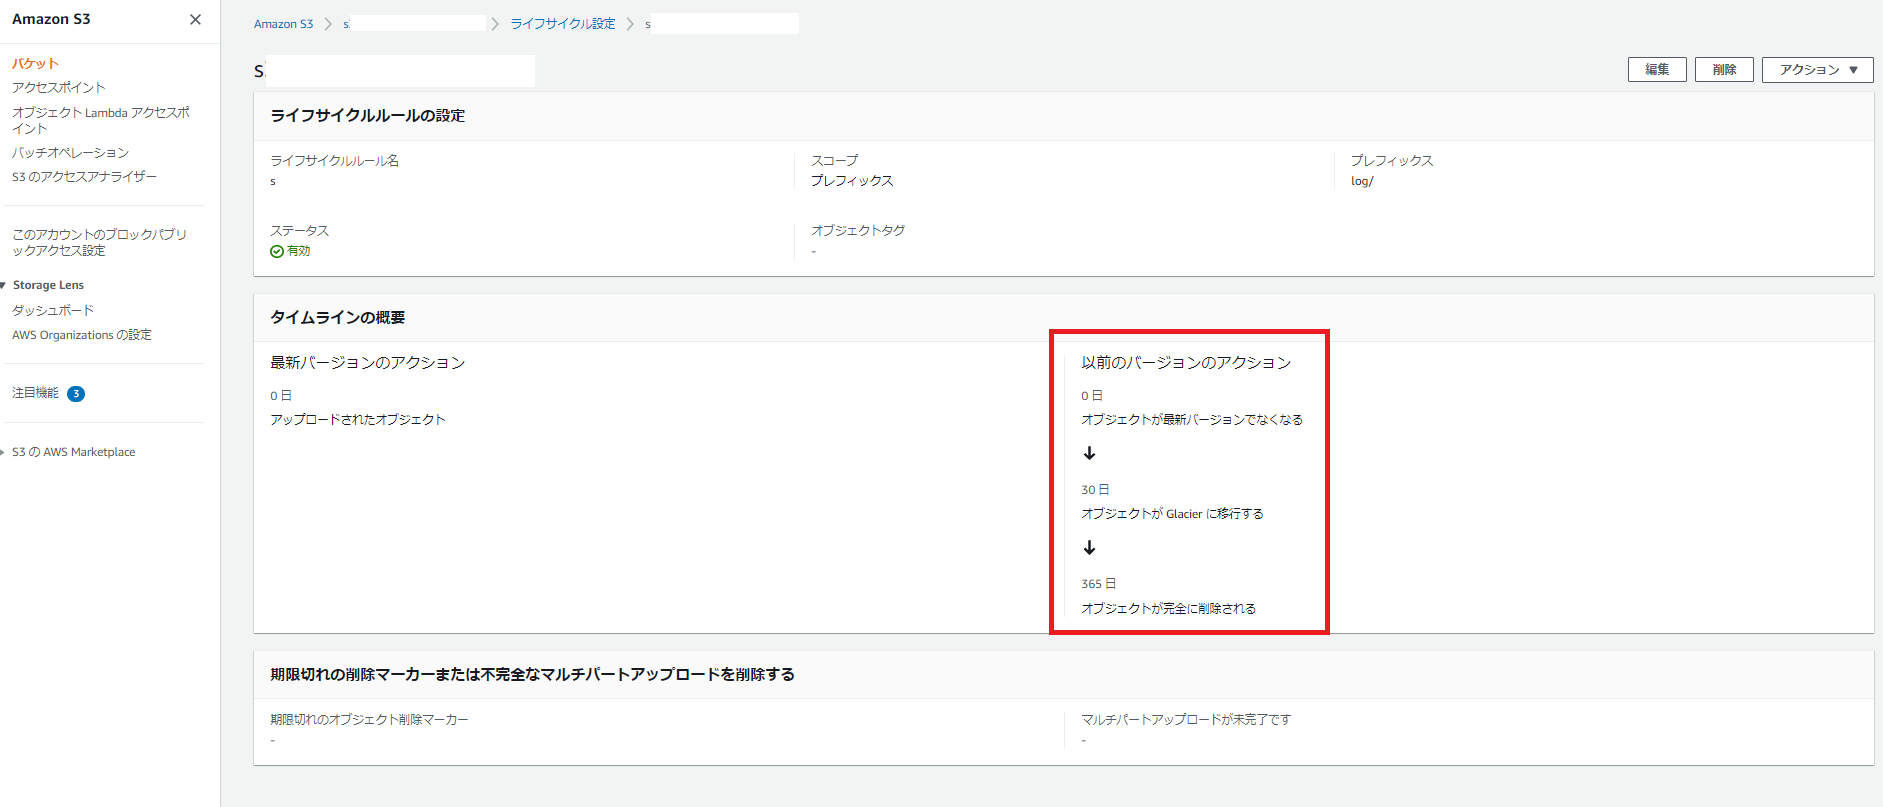
Task: Click the 編集 button
Action: (x=1657, y=70)
